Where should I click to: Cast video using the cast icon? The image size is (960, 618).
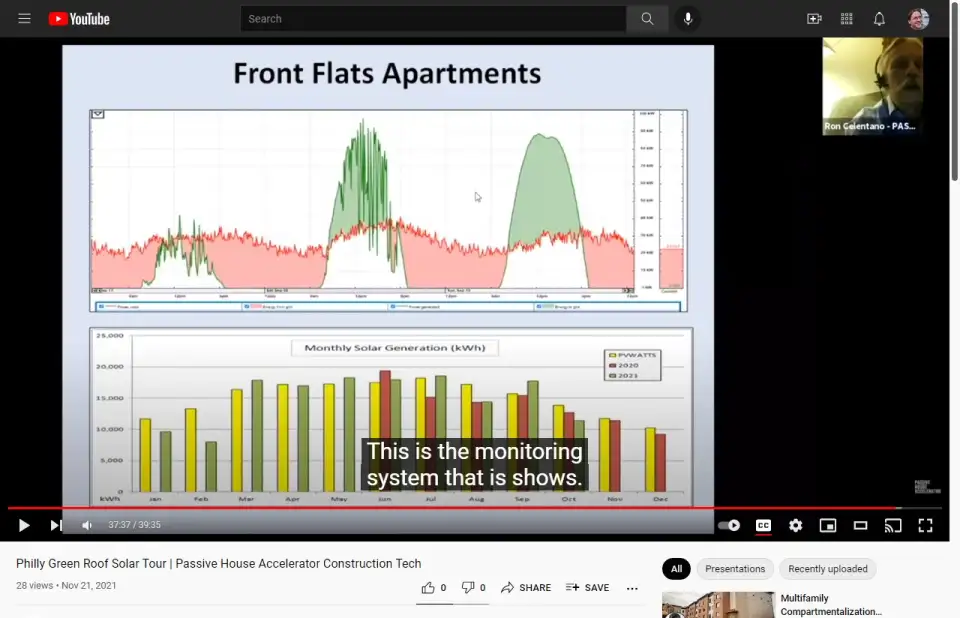point(893,525)
